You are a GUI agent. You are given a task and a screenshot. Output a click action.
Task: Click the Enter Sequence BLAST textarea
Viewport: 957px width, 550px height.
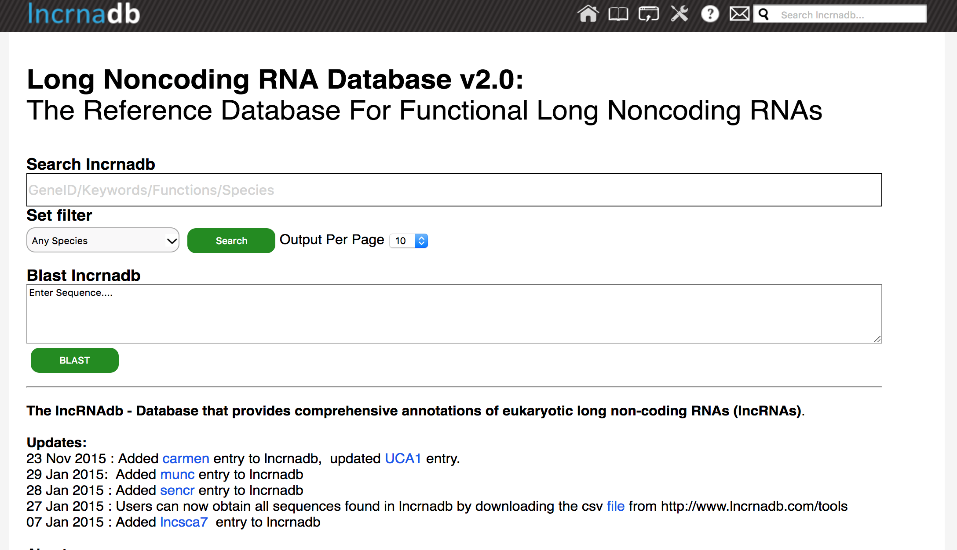coord(453,313)
